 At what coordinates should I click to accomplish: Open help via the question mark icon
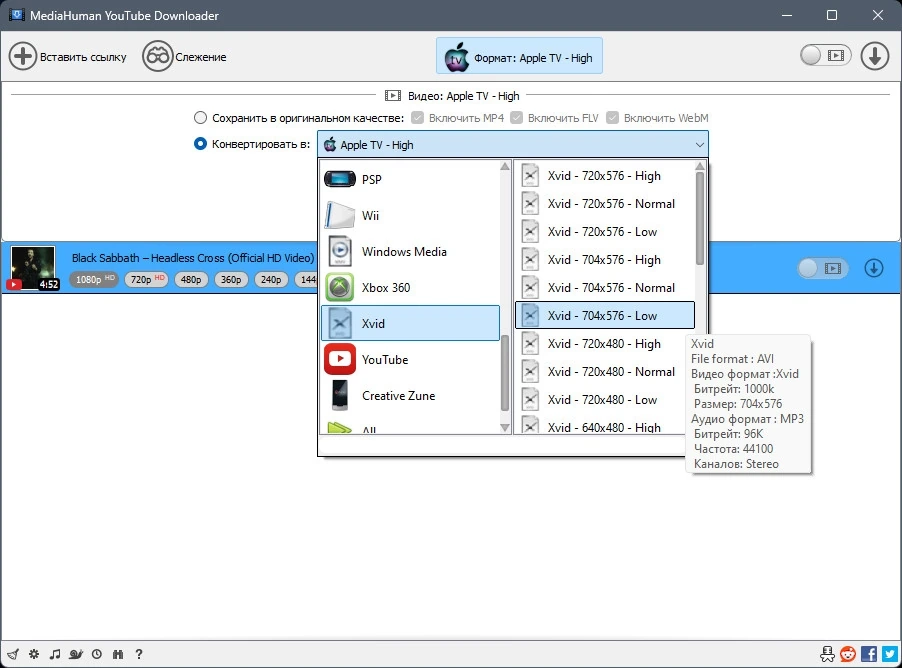click(x=139, y=654)
